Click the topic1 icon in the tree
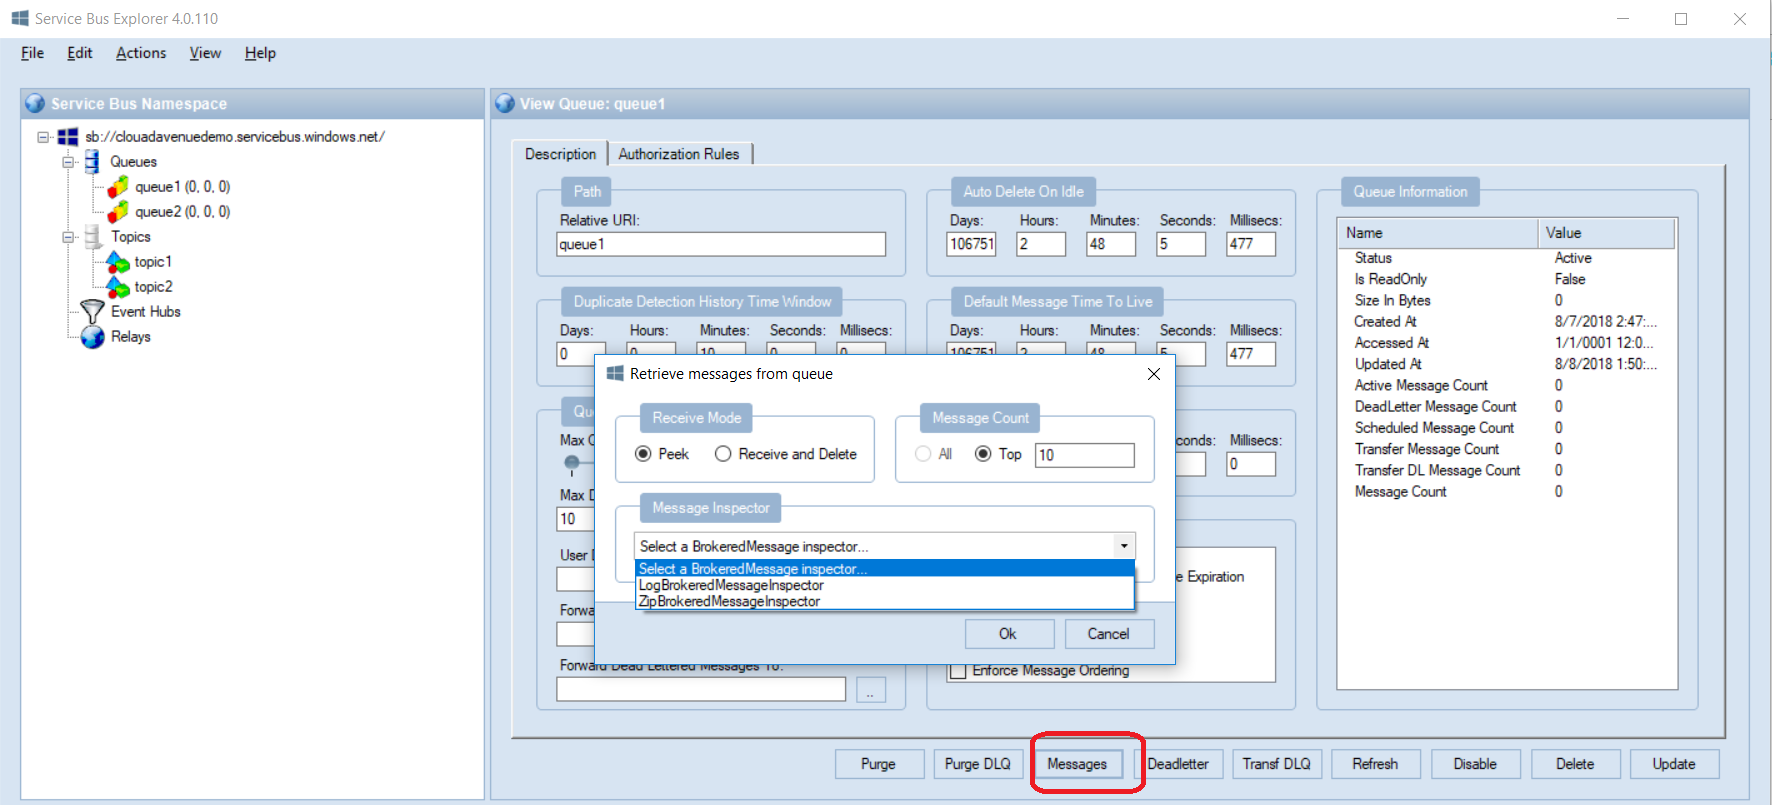Viewport: 1772px width, 805px height. tap(118, 262)
